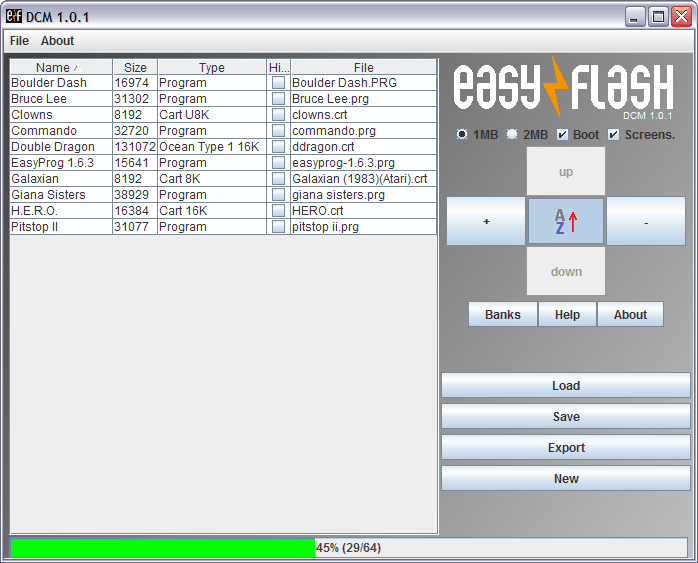Click the easyprog-1.6.3.prg file cell
Screen dimensions: 698x563
click(363, 163)
